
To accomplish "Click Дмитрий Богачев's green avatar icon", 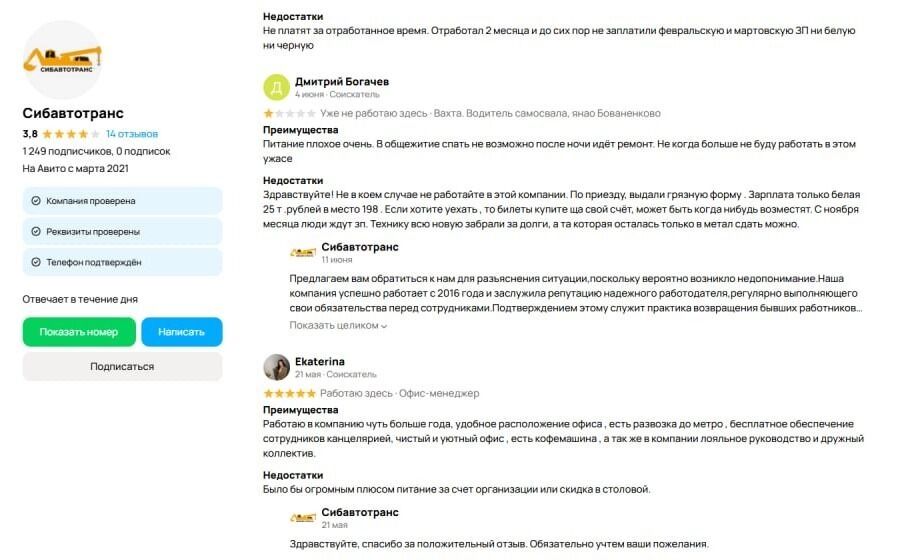I will [276, 87].
